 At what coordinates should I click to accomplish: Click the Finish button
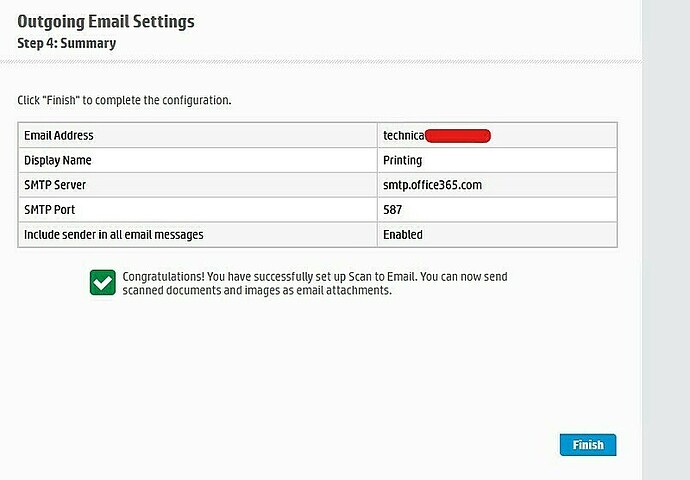pos(588,444)
